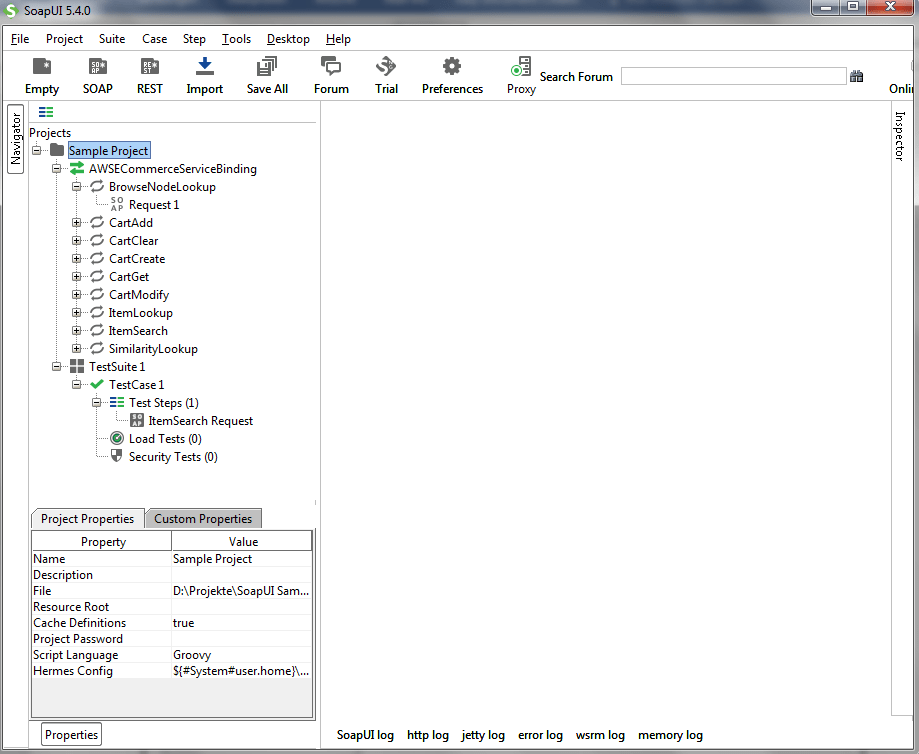Toggle the Inspector side panel
The width and height of the screenshot is (919, 754).
coord(899,135)
